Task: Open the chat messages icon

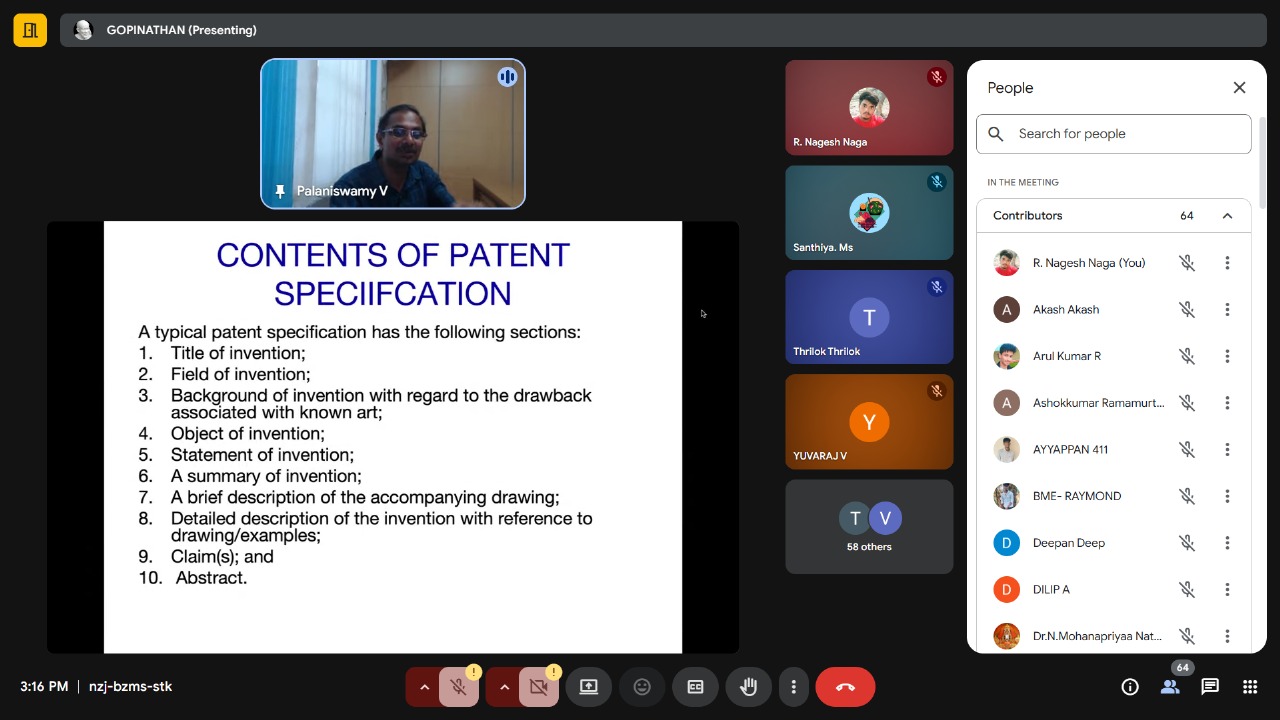Action: [x=1210, y=687]
